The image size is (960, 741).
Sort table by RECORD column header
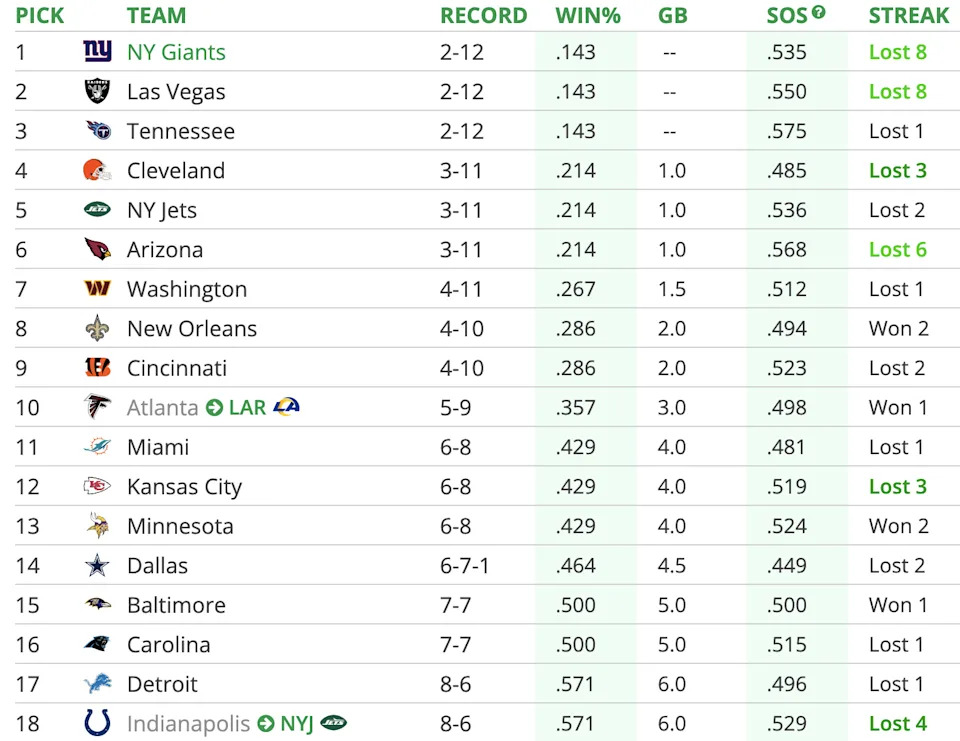[483, 16]
